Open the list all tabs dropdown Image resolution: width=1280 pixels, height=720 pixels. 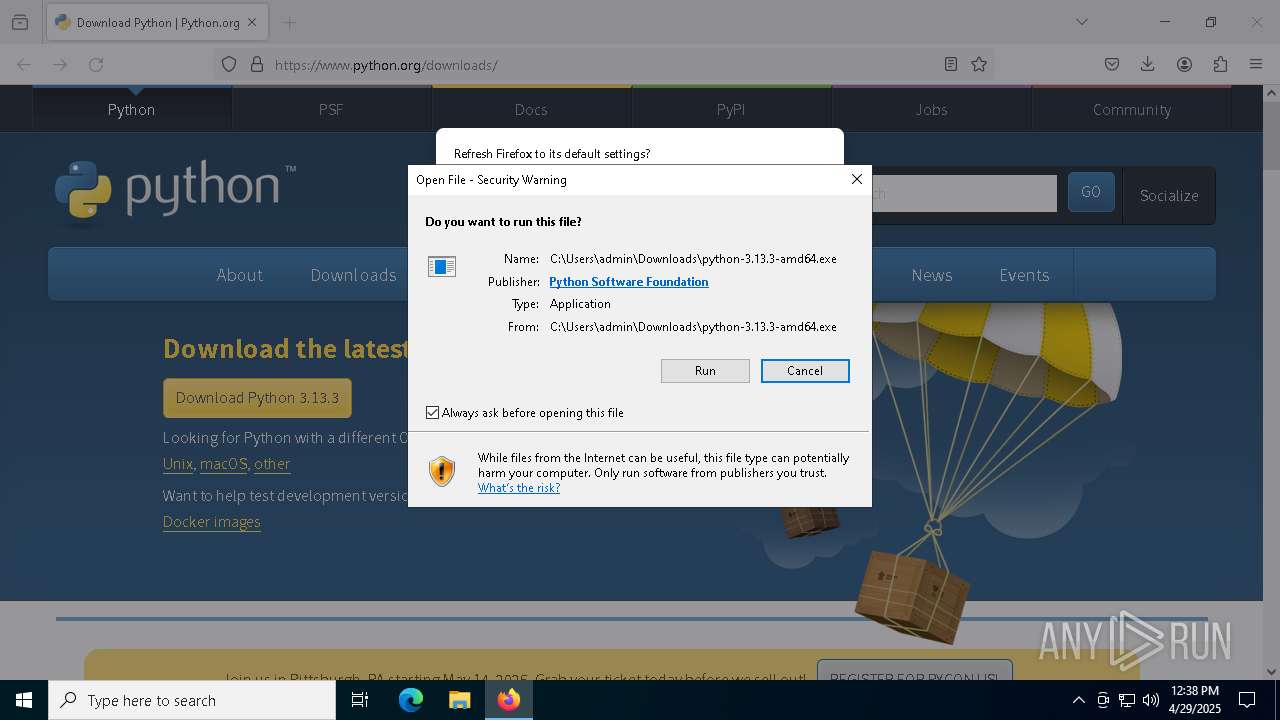pyautogui.click(x=1081, y=22)
